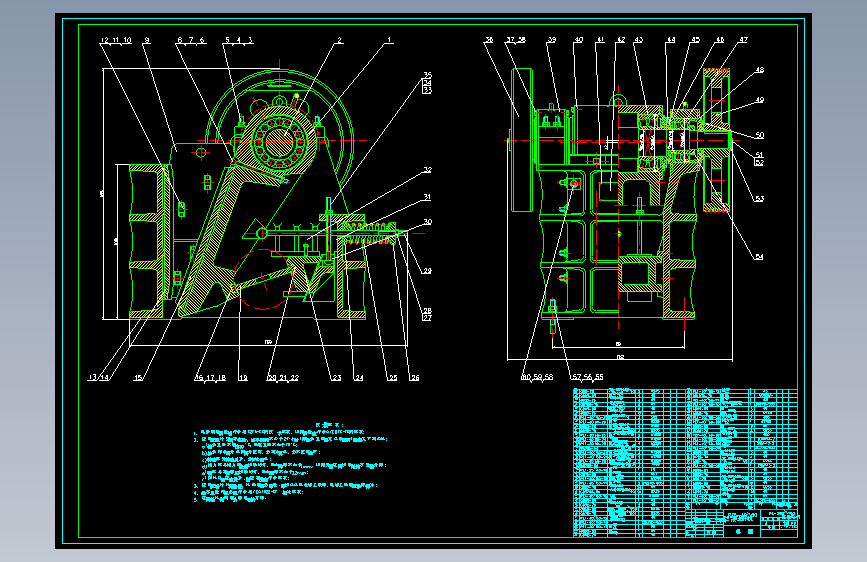Click the callout group 12 11 10
Image resolution: width=867 pixels, height=562 pixels.
(116, 40)
